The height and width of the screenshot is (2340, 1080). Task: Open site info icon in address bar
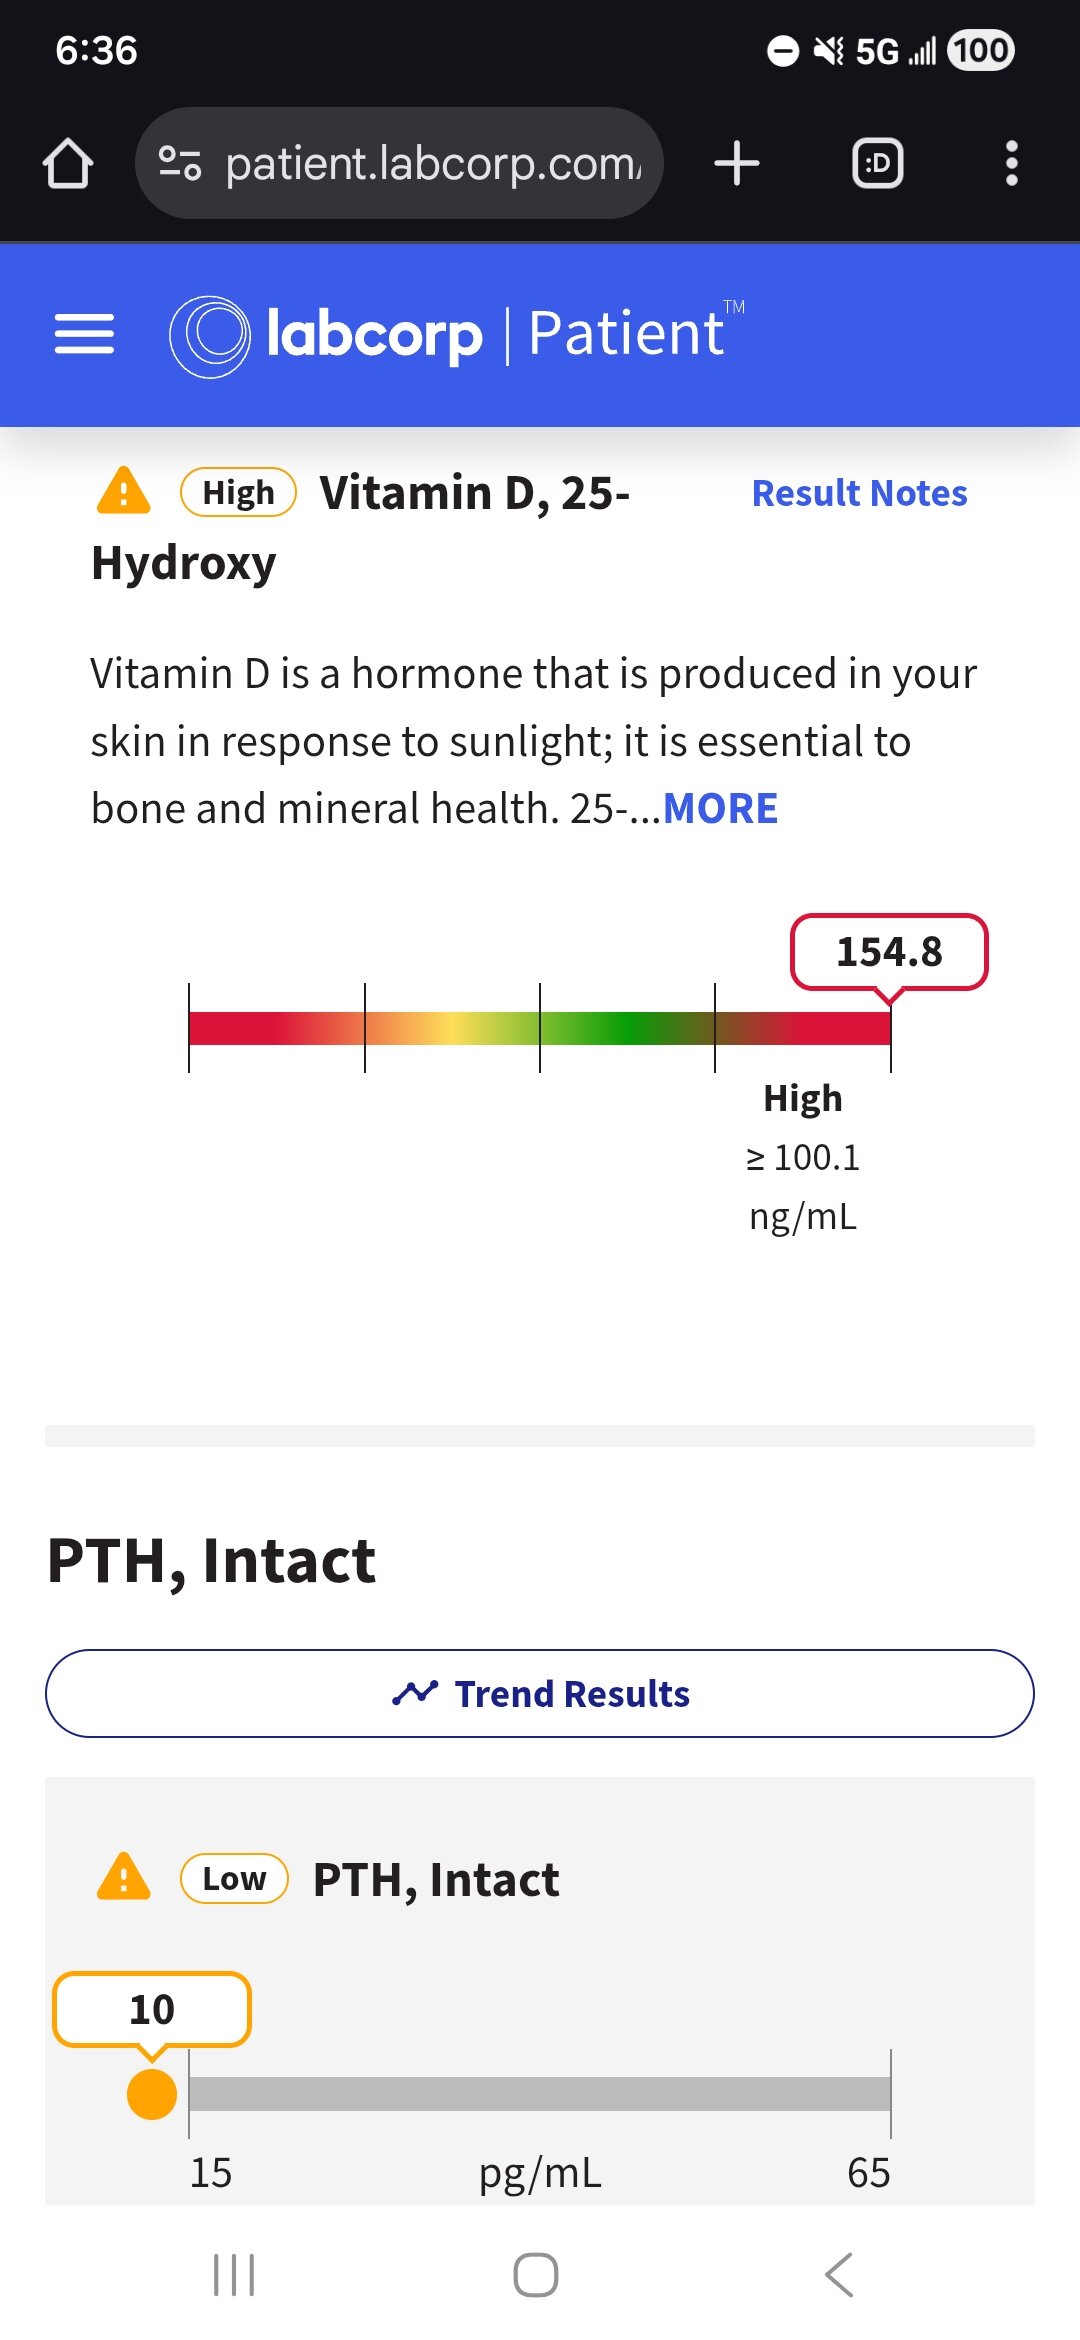click(x=181, y=164)
